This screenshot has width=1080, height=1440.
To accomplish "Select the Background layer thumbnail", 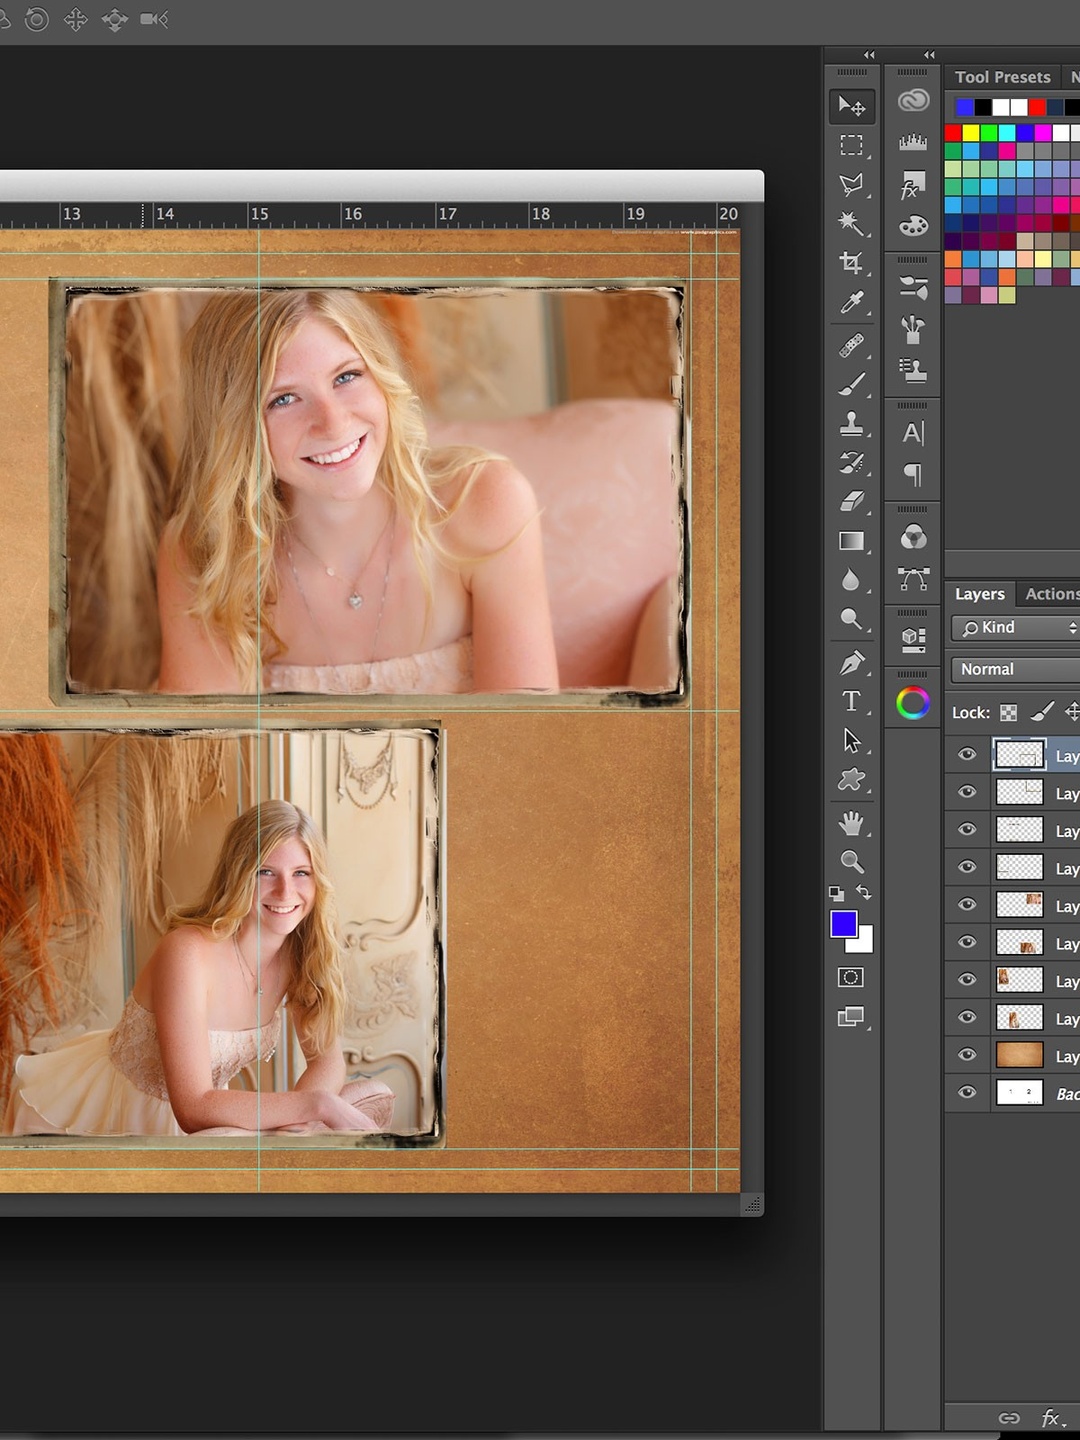I will [1019, 1093].
